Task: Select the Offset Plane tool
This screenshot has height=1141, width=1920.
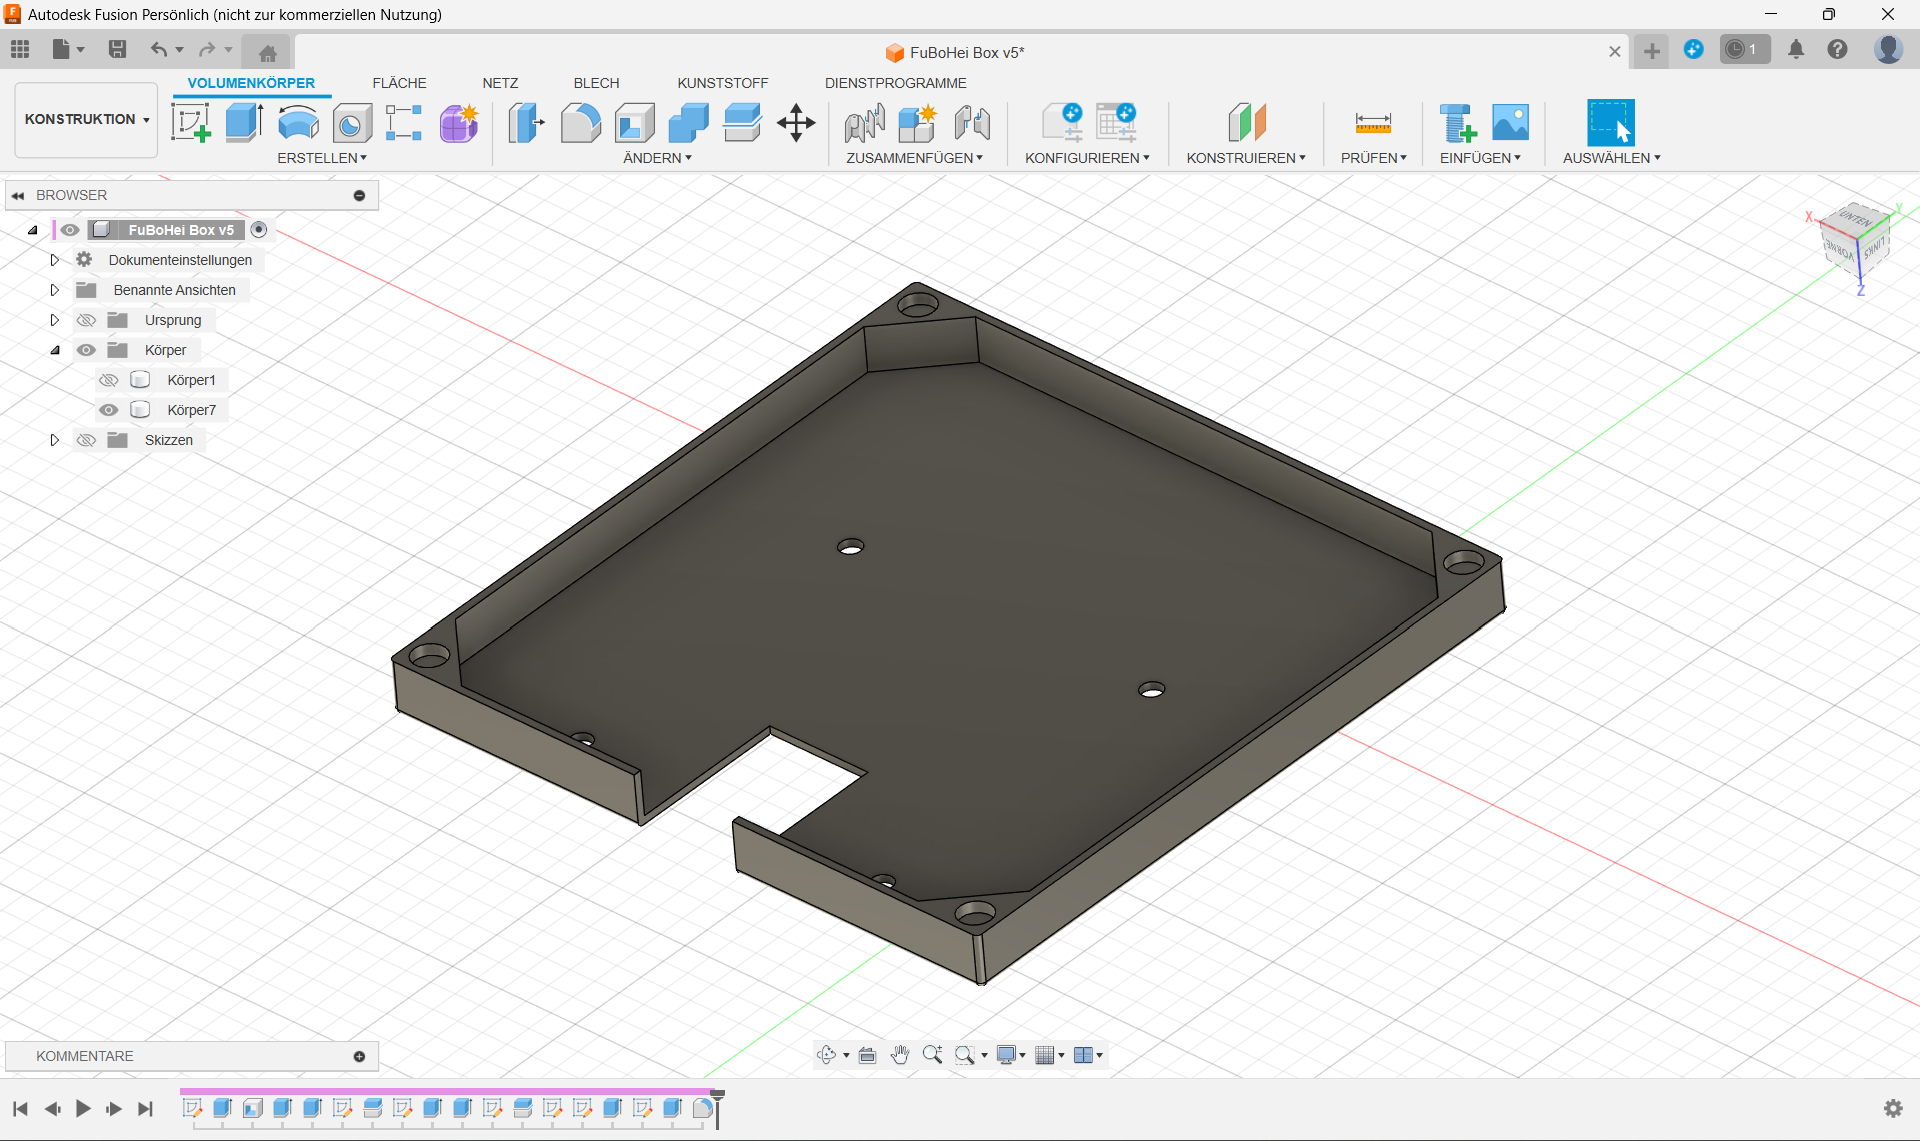Action: [x=1247, y=123]
